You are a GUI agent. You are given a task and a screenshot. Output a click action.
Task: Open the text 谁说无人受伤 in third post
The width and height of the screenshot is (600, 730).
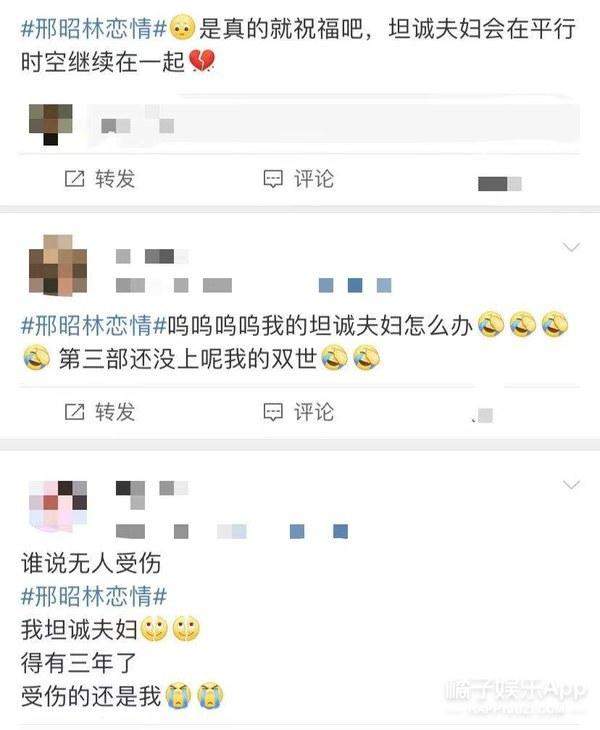pos(91,563)
